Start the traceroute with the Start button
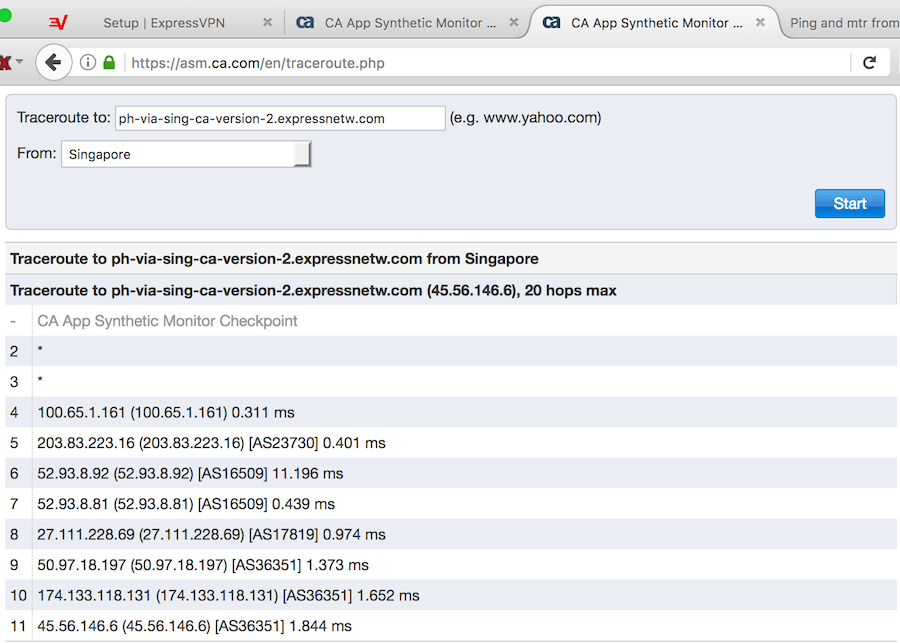This screenshot has width=900, height=643. point(849,203)
